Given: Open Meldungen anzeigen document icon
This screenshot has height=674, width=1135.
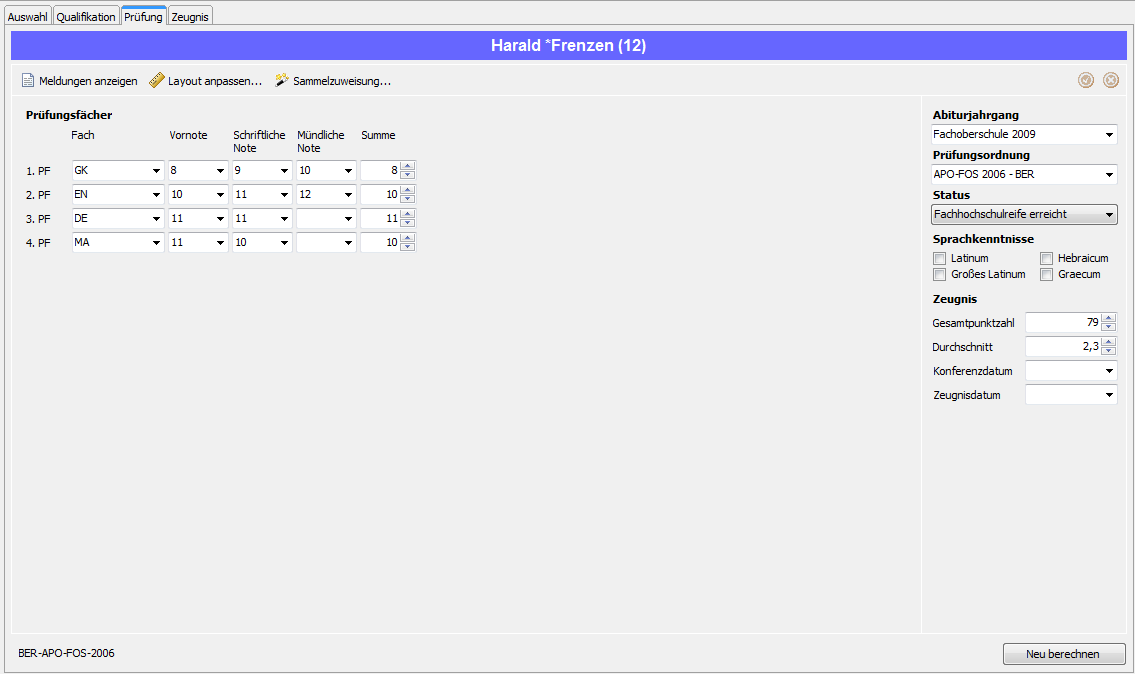Looking at the screenshot, I should pyautogui.click(x=28, y=80).
